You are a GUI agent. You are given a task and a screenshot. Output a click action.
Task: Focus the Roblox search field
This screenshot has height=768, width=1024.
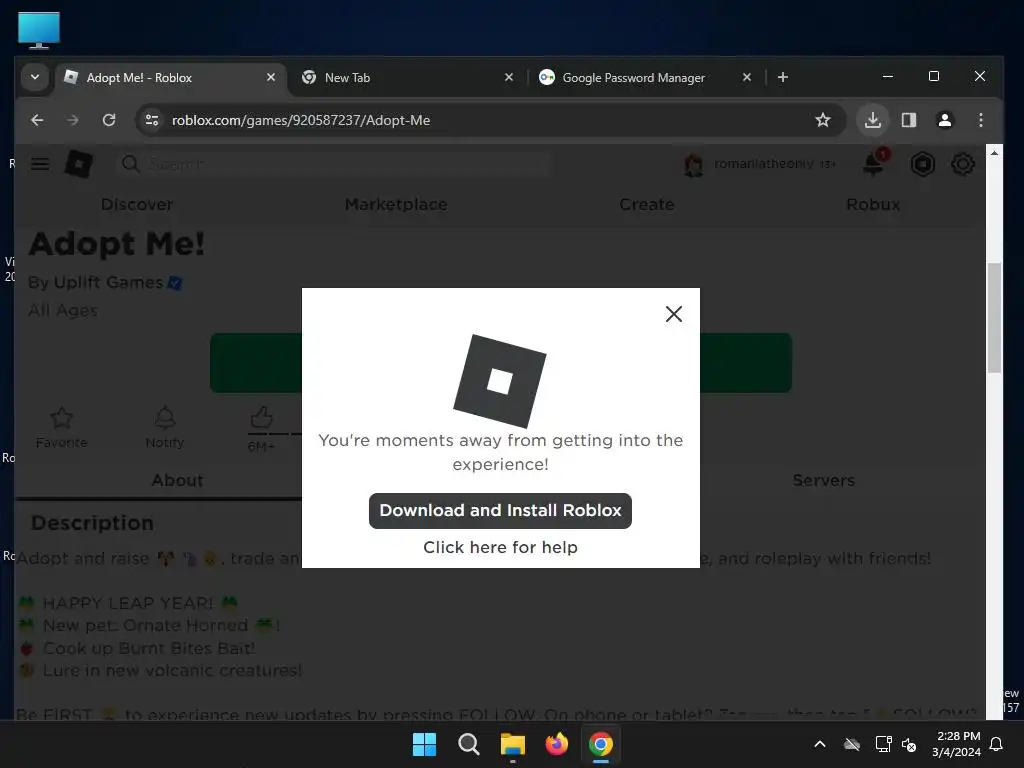tap(333, 164)
